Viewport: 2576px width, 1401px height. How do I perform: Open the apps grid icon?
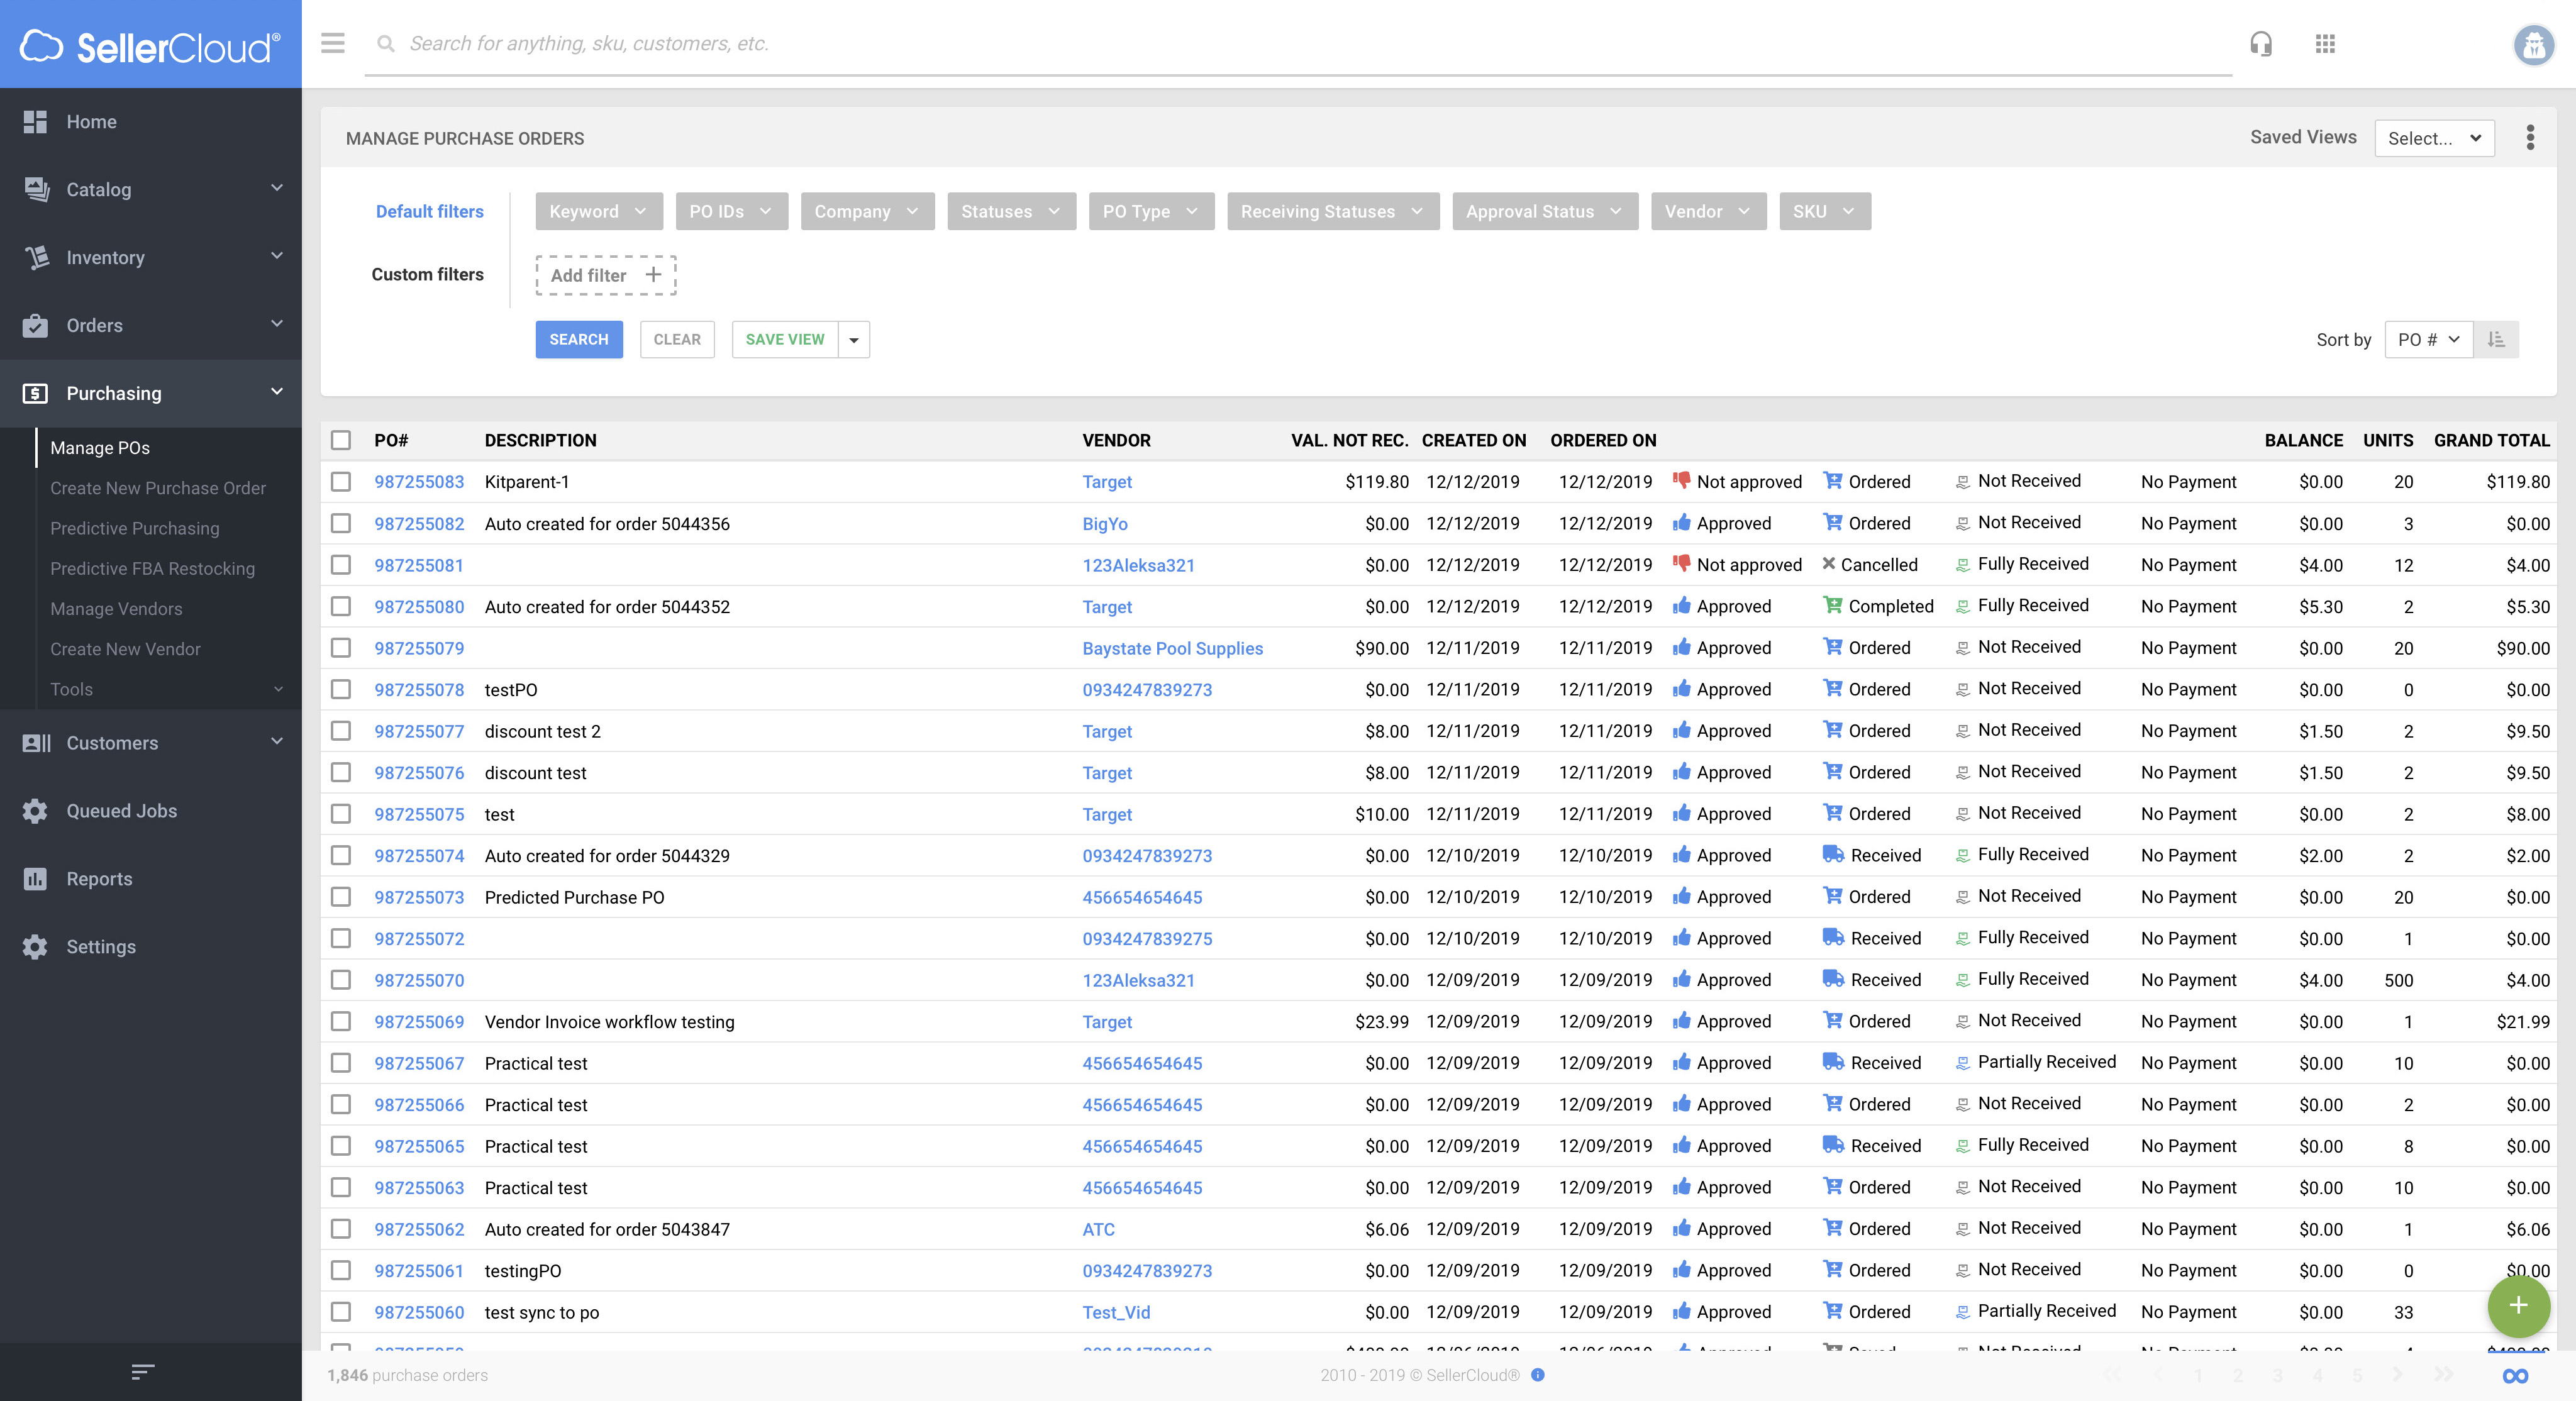2325,44
